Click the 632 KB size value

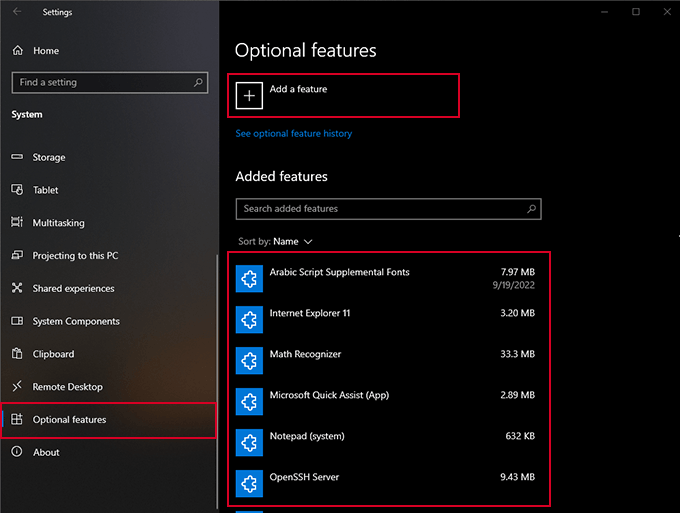[520, 436]
